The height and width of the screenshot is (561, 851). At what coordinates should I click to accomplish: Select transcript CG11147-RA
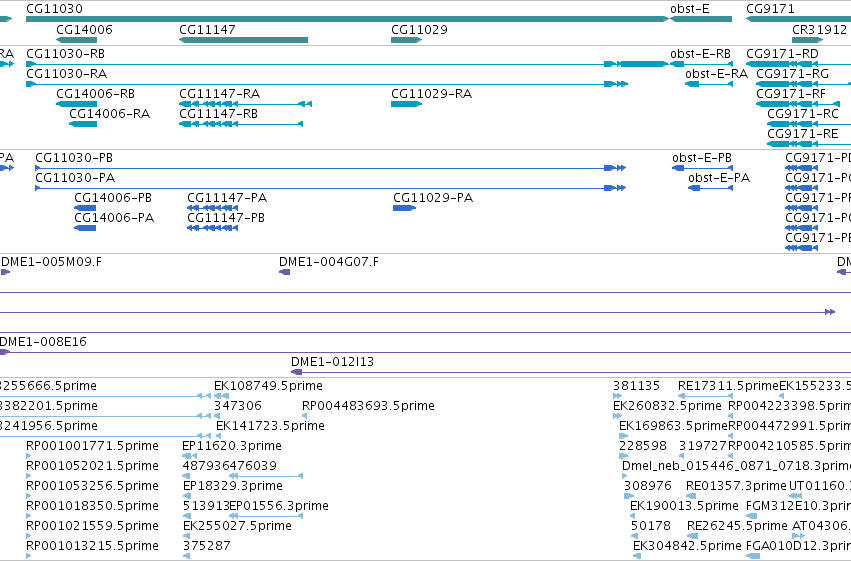[x=245, y=104]
